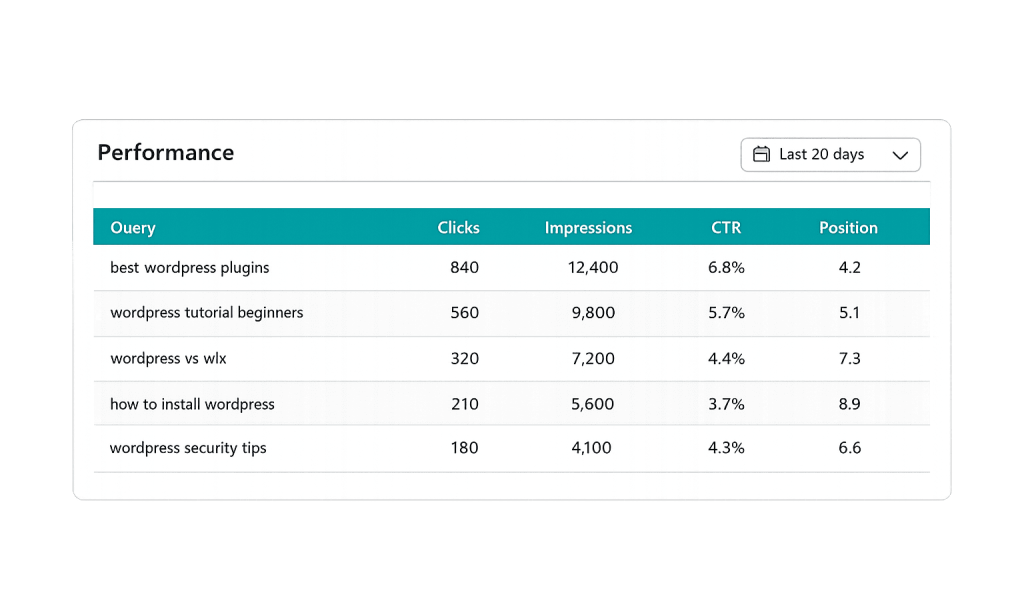
Task: Click the 5,600 impressions cell
Action: pyautogui.click(x=592, y=405)
